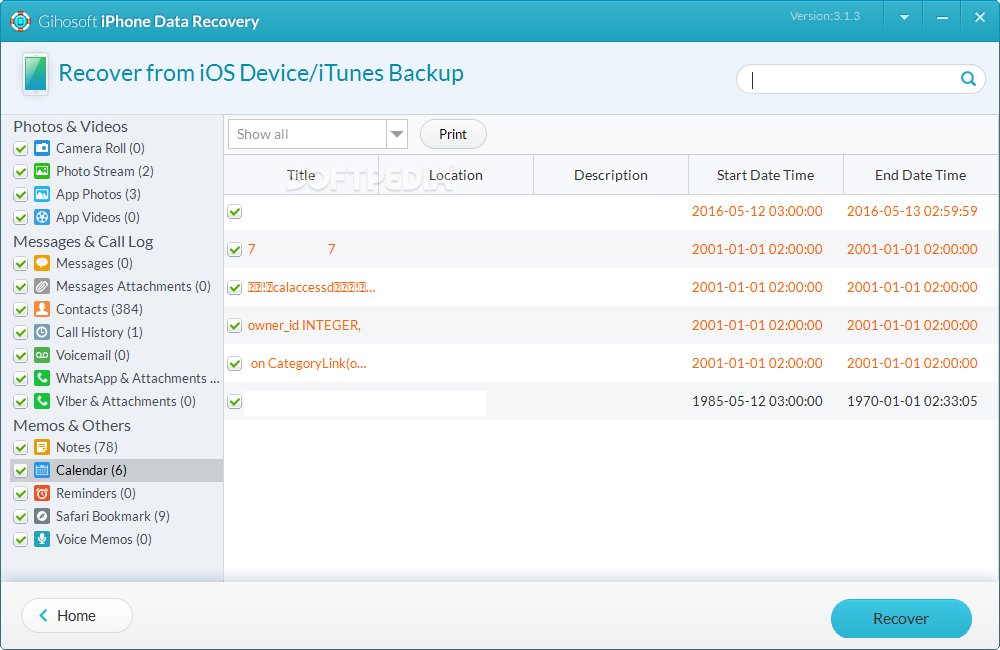Click the Gihosoft lifebuoy logo
The image size is (1000, 650).
pyautogui.click(x=20, y=21)
